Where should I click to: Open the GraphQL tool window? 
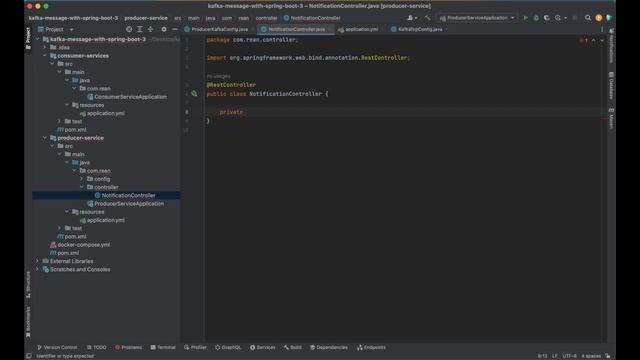pyautogui.click(x=228, y=347)
